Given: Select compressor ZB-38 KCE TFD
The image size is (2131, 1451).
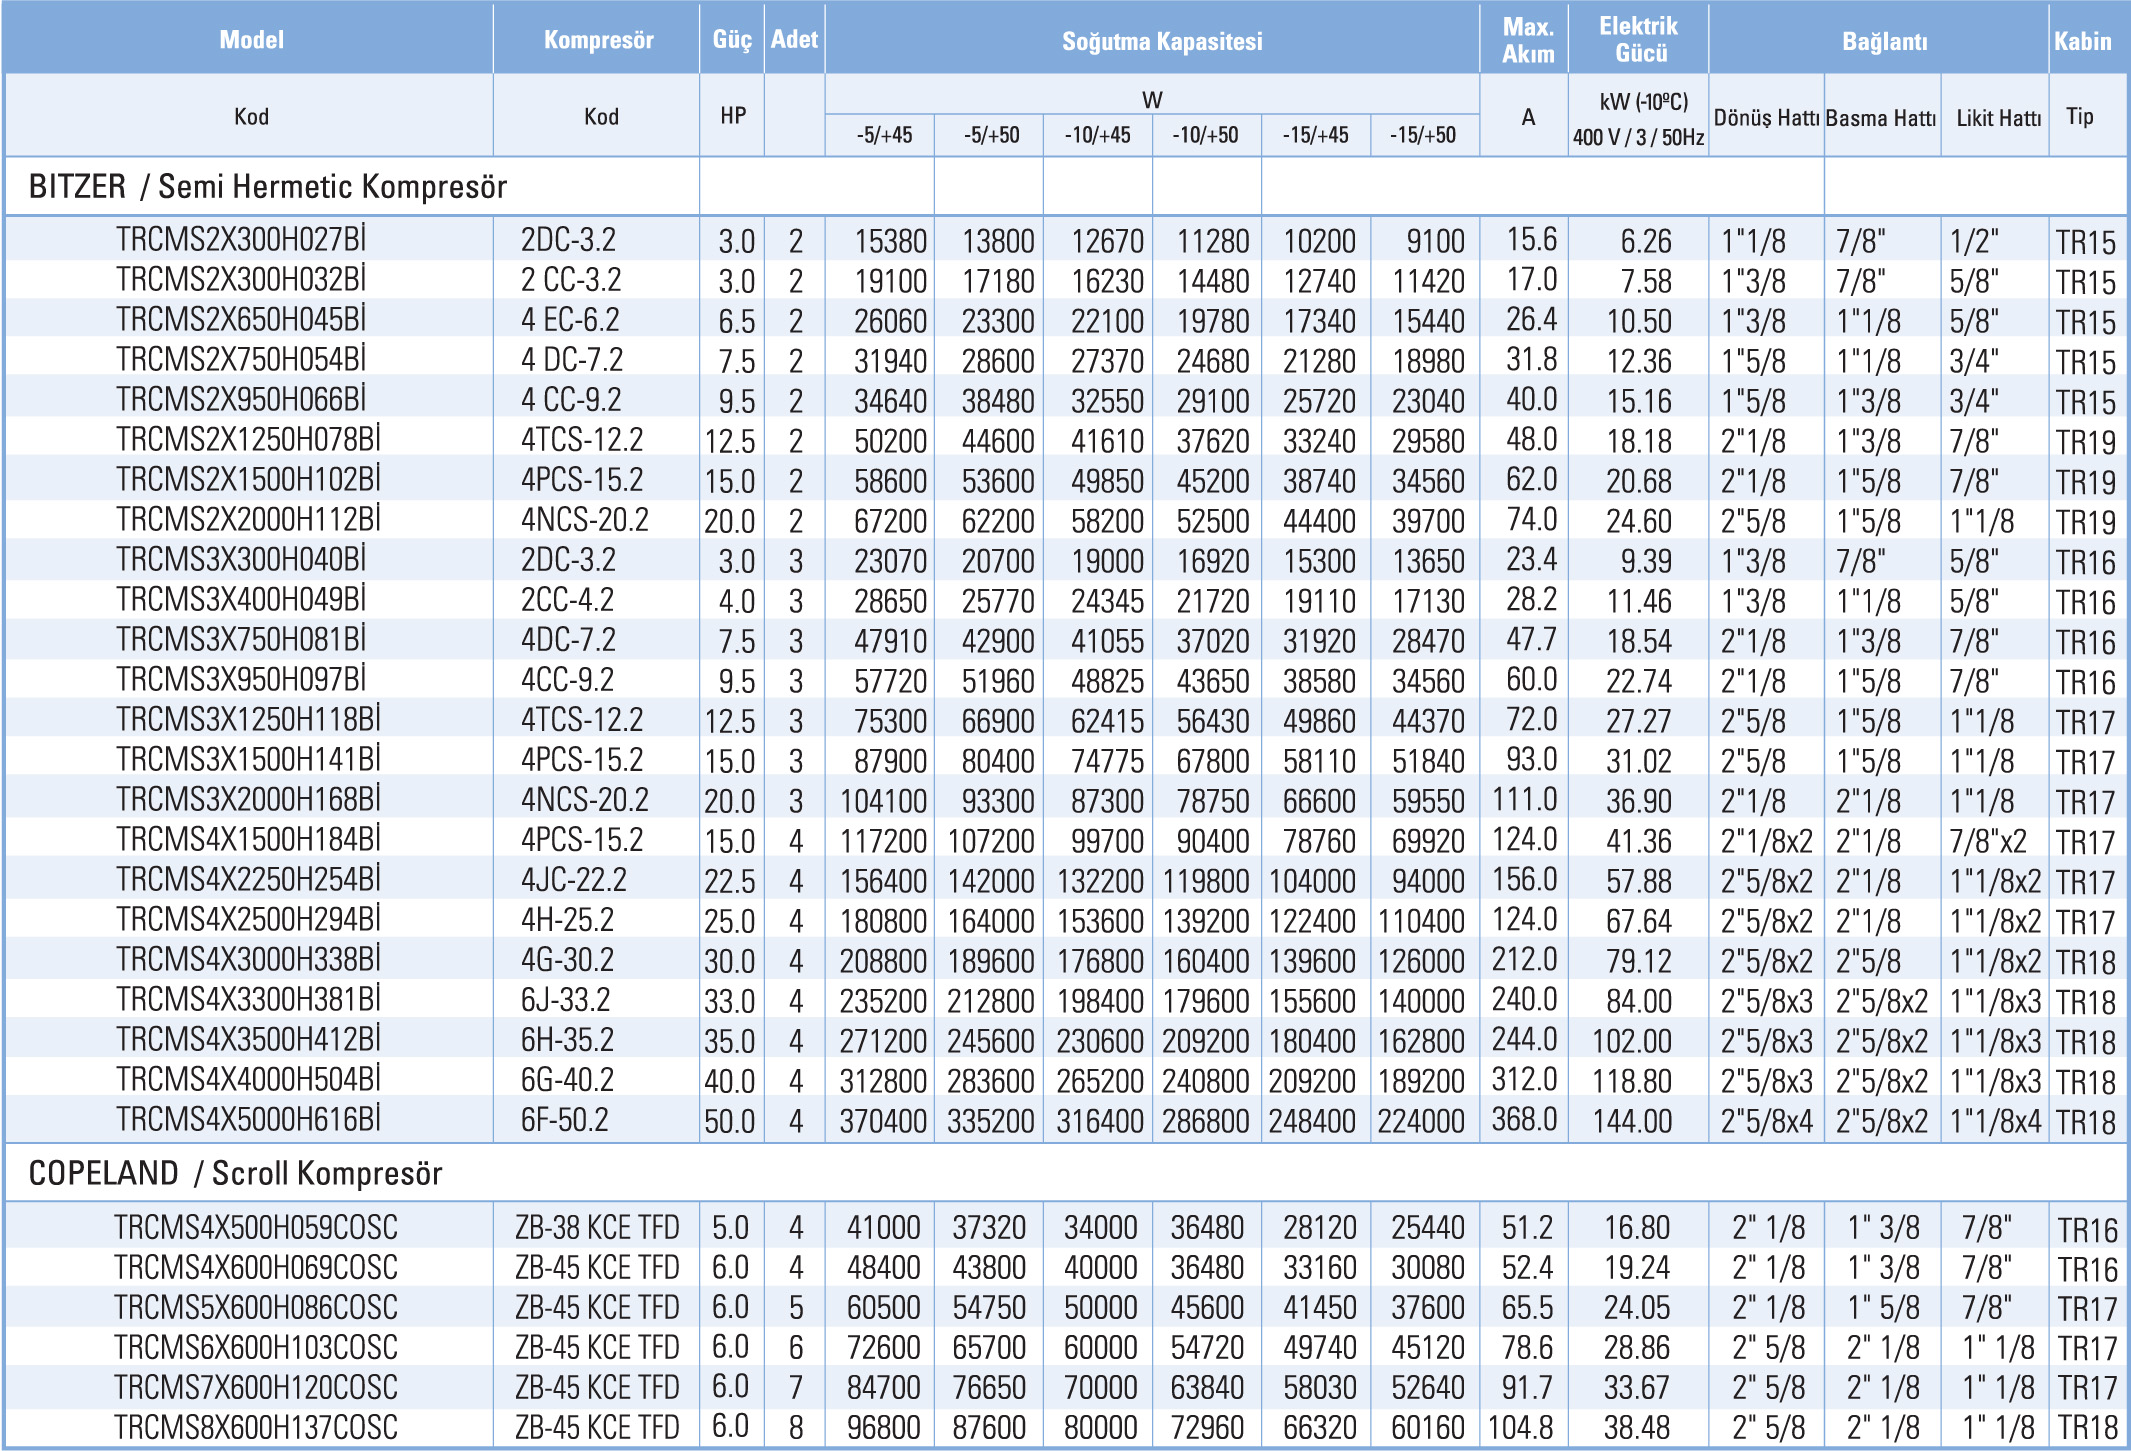Looking at the screenshot, I should [x=597, y=1227].
